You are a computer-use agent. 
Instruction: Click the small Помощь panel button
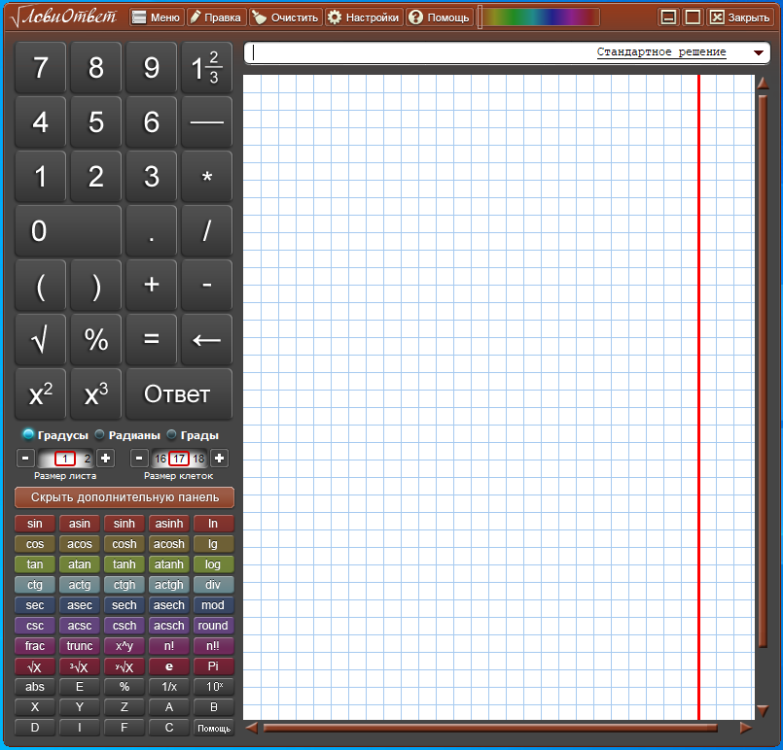[213, 728]
